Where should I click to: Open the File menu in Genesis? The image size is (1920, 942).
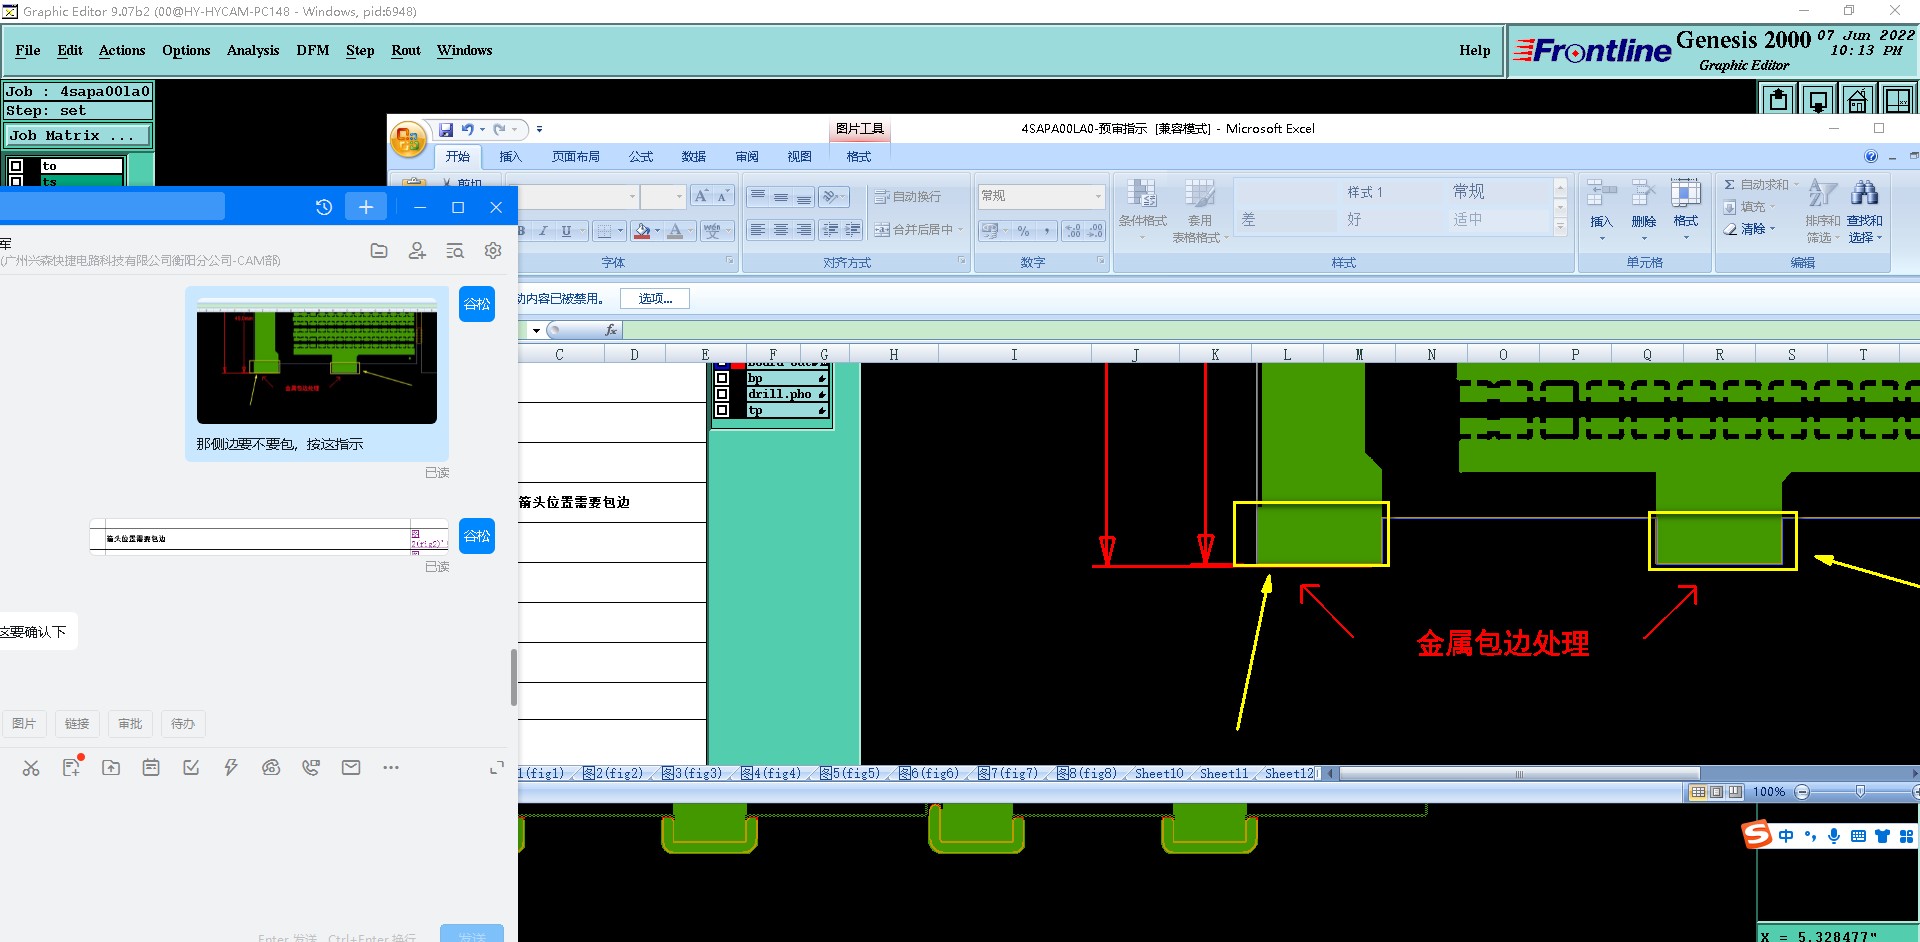tap(28, 50)
